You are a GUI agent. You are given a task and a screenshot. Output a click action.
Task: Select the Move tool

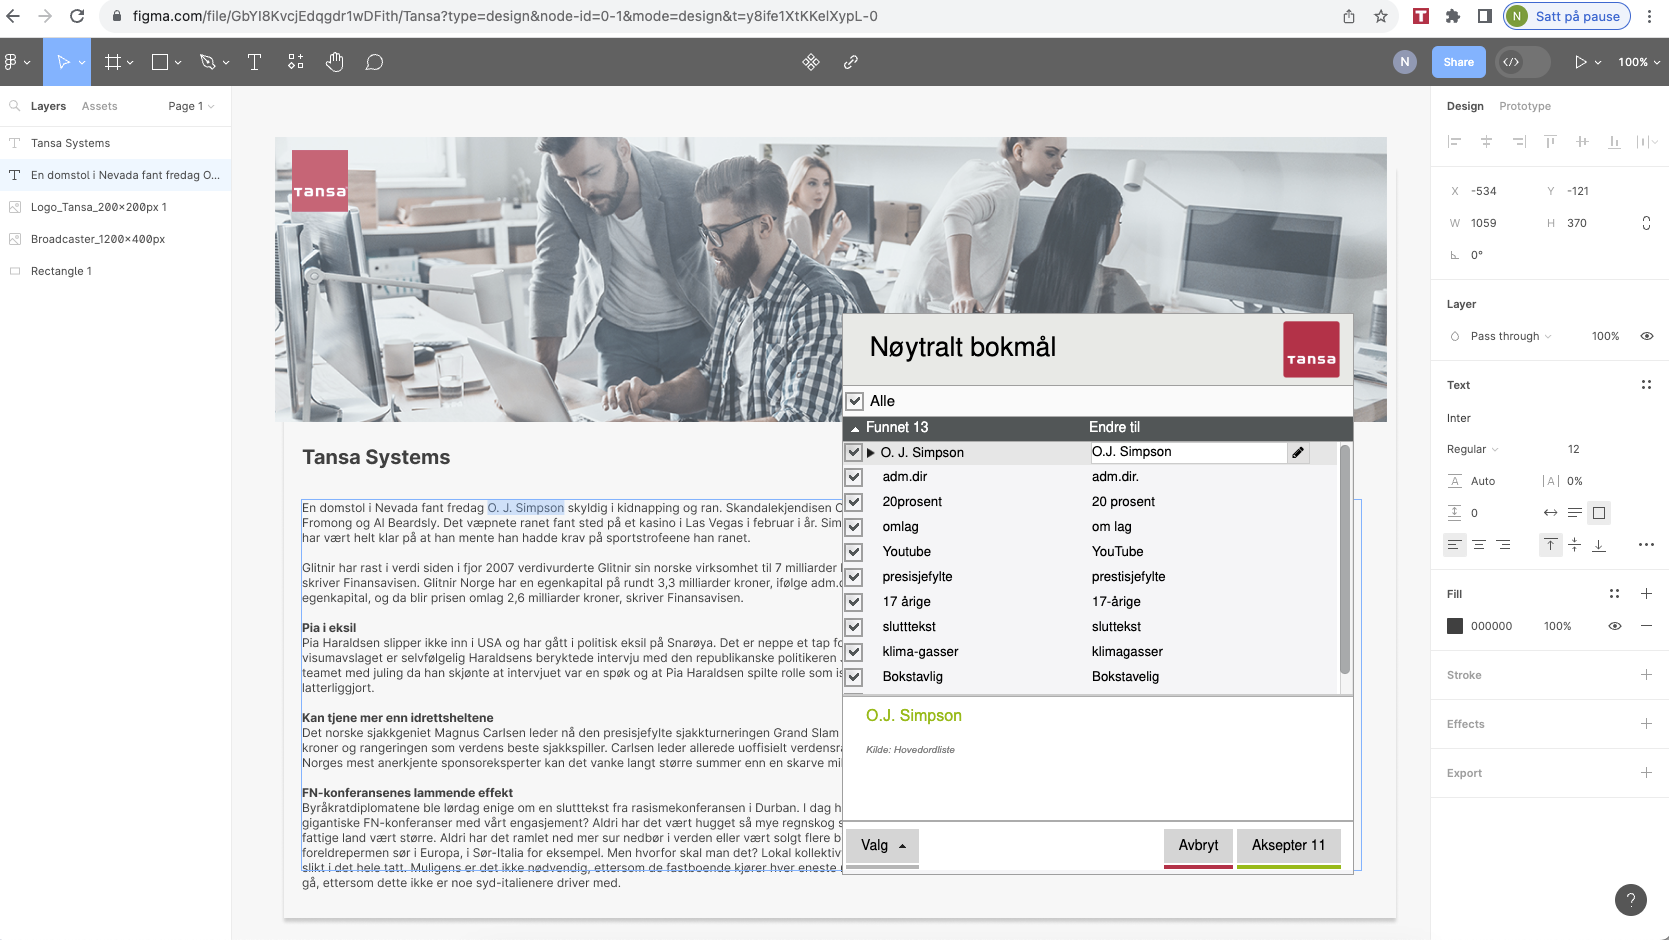click(x=63, y=62)
